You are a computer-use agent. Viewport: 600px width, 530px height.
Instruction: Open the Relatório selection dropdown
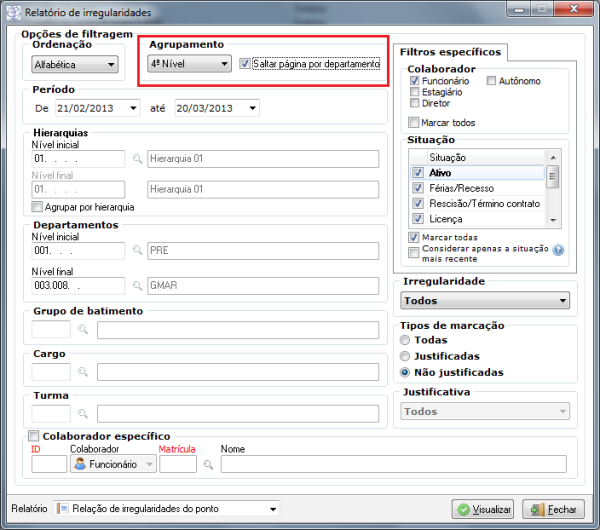coord(167,509)
